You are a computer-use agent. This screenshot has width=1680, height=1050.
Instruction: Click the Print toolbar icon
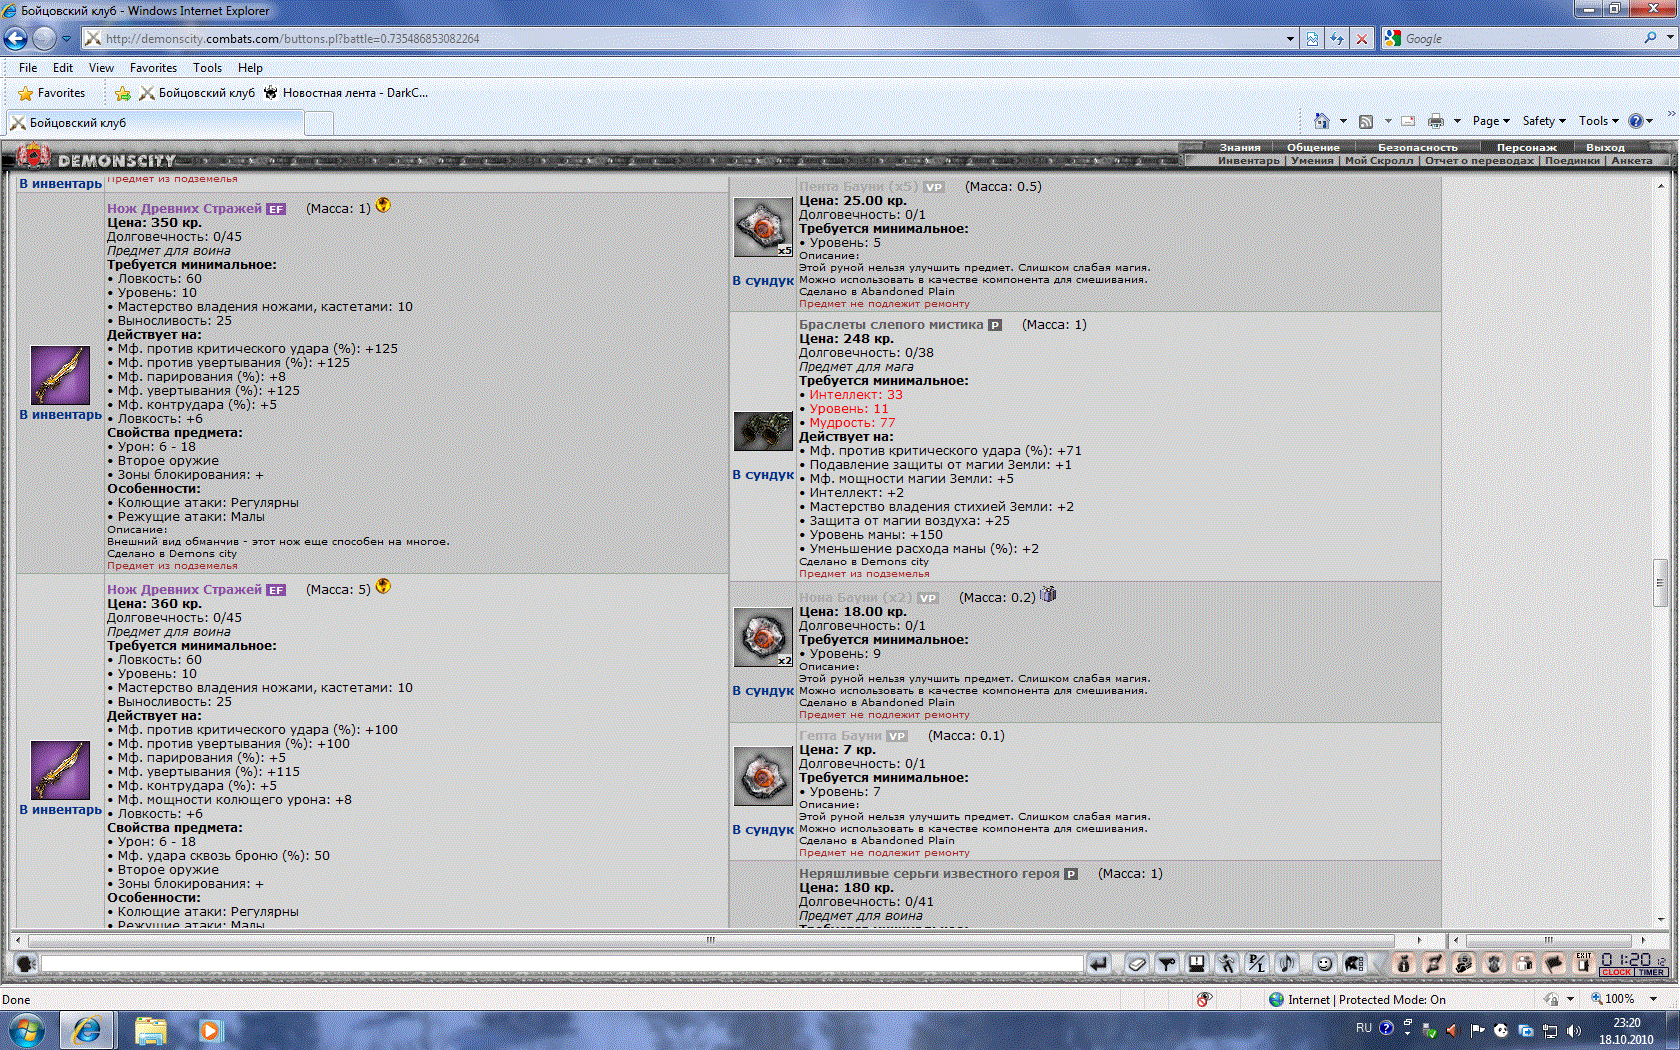pos(1436,121)
